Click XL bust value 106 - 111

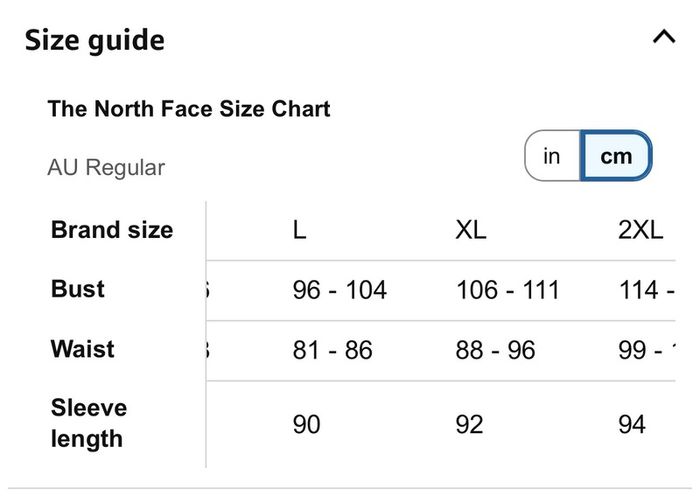click(508, 290)
